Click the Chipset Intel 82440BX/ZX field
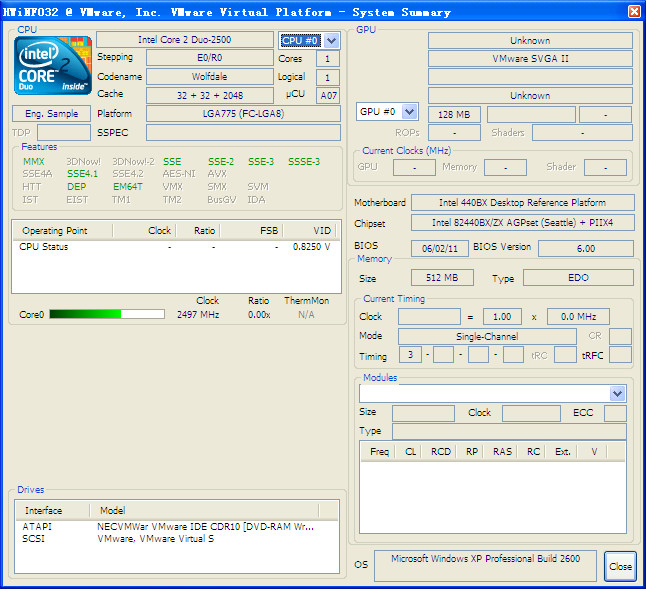The width and height of the screenshot is (646, 589). [x=522, y=223]
